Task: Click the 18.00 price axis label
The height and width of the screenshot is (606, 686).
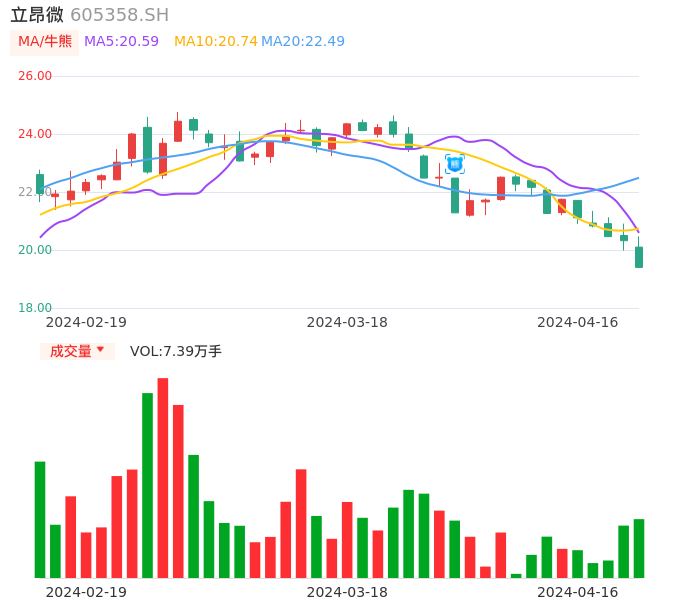Action: [35, 308]
